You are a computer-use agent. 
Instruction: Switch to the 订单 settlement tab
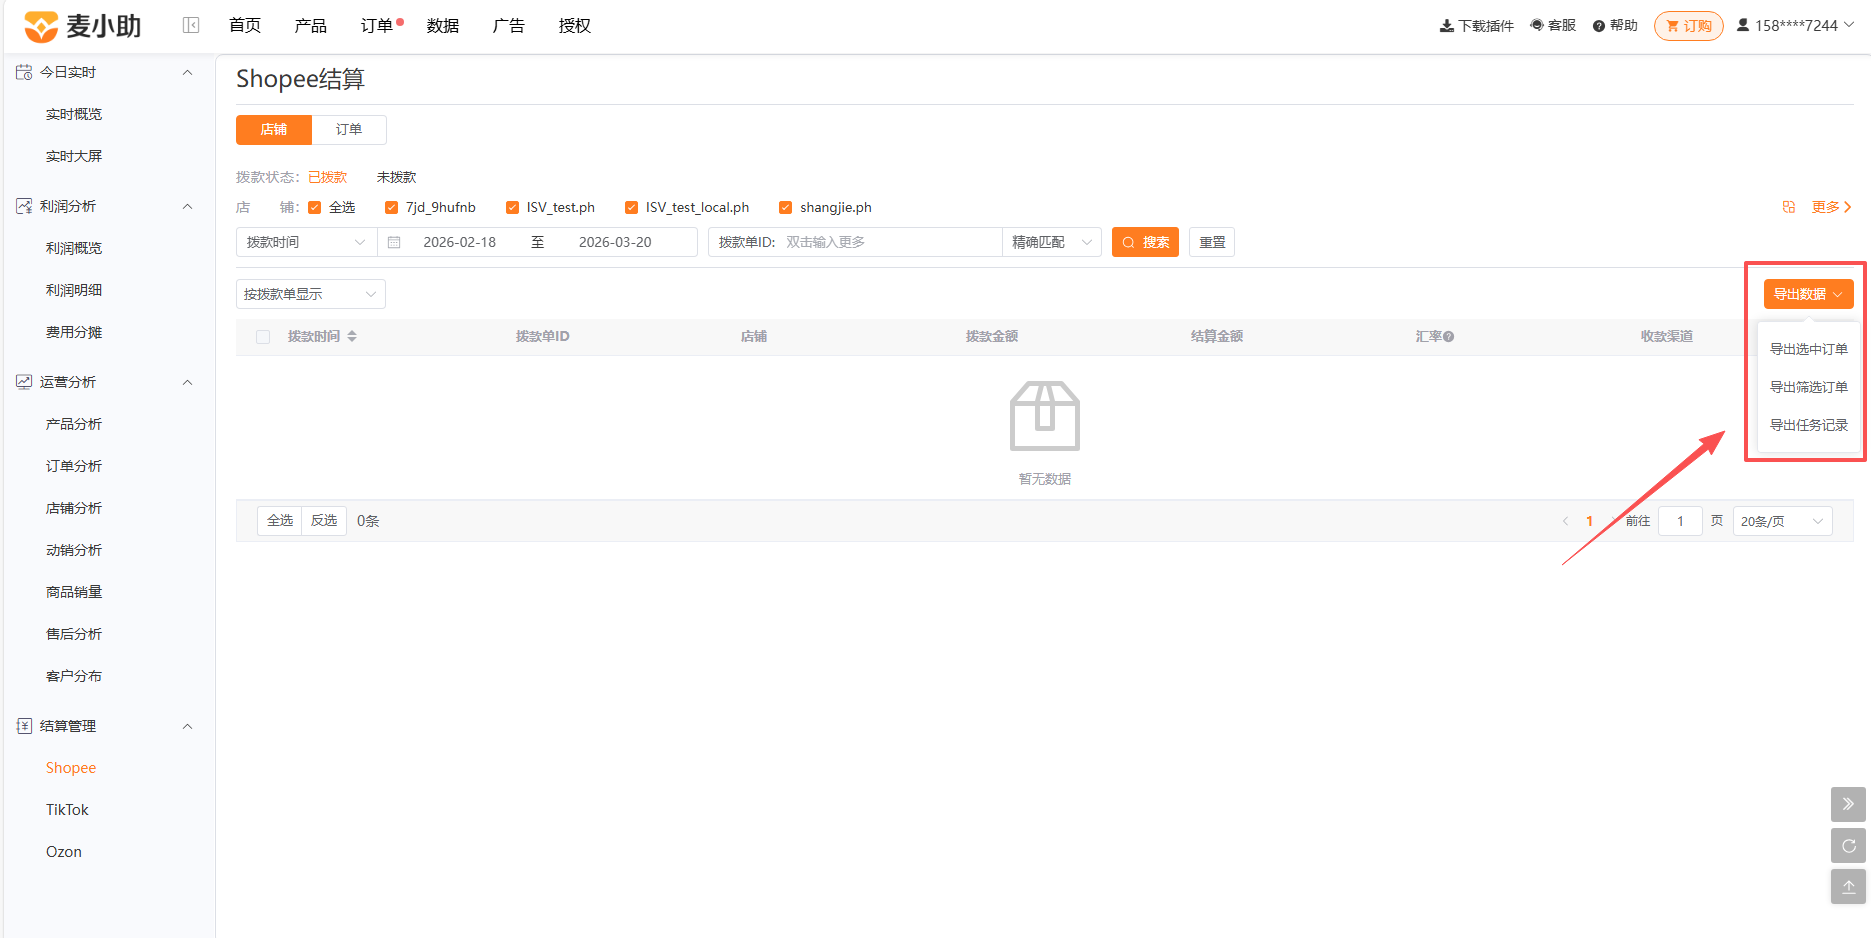pos(349,129)
